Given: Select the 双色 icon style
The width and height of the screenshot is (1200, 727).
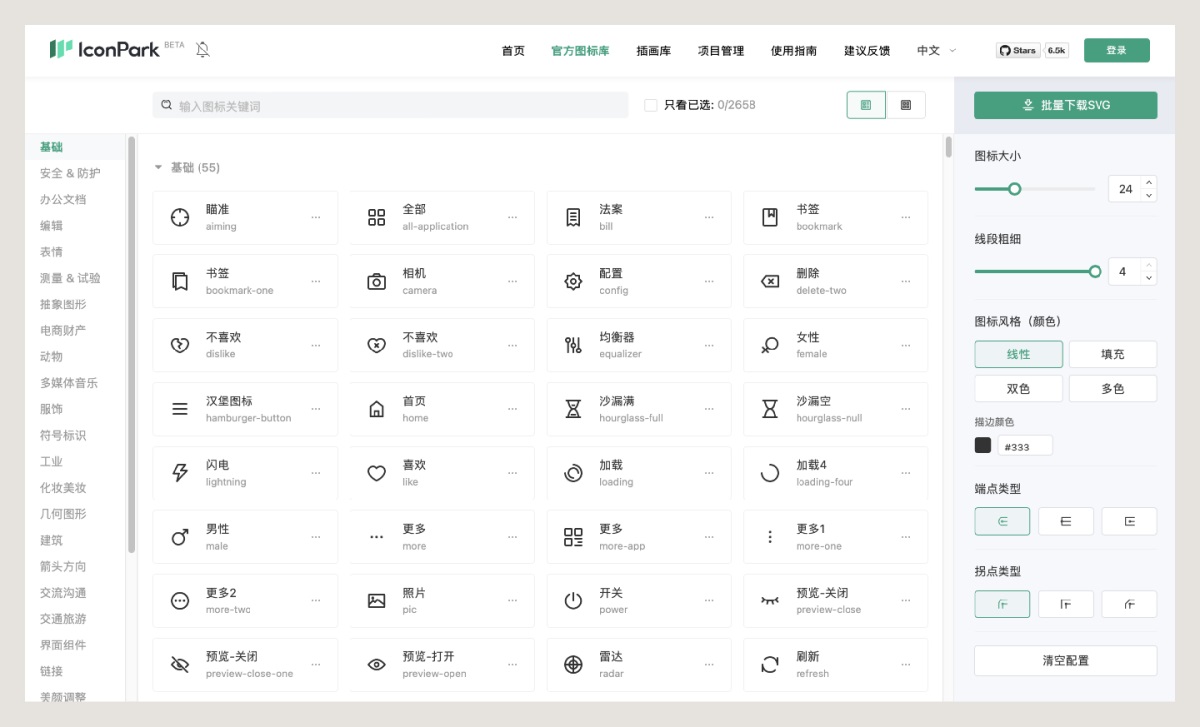Looking at the screenshot, I should (1018, 388).
